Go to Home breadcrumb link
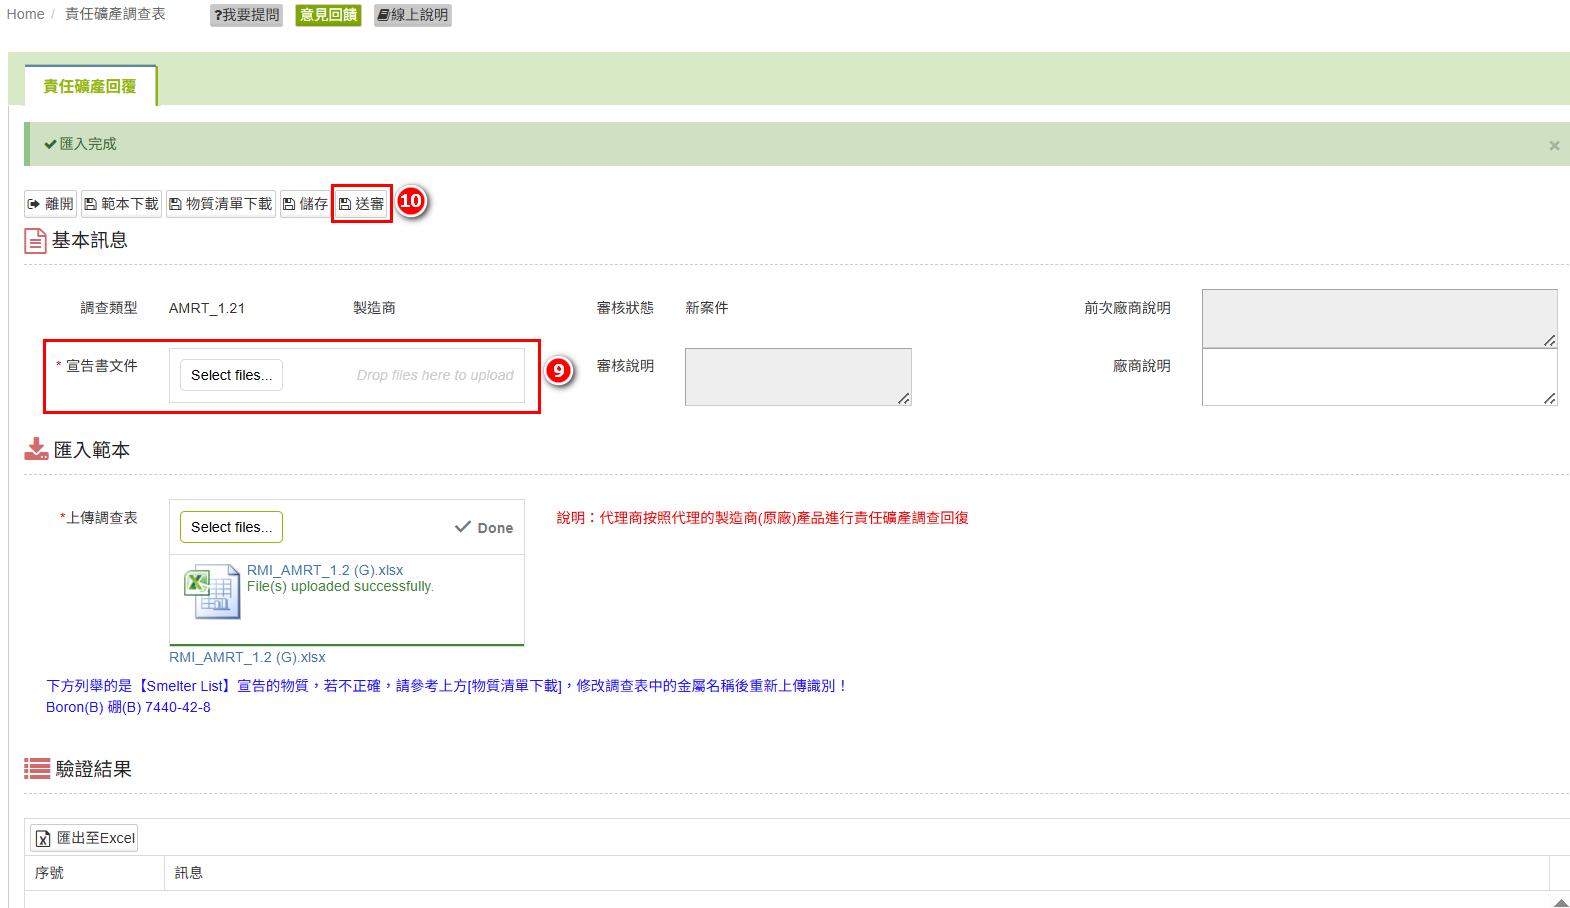 (x=25, y=14)
